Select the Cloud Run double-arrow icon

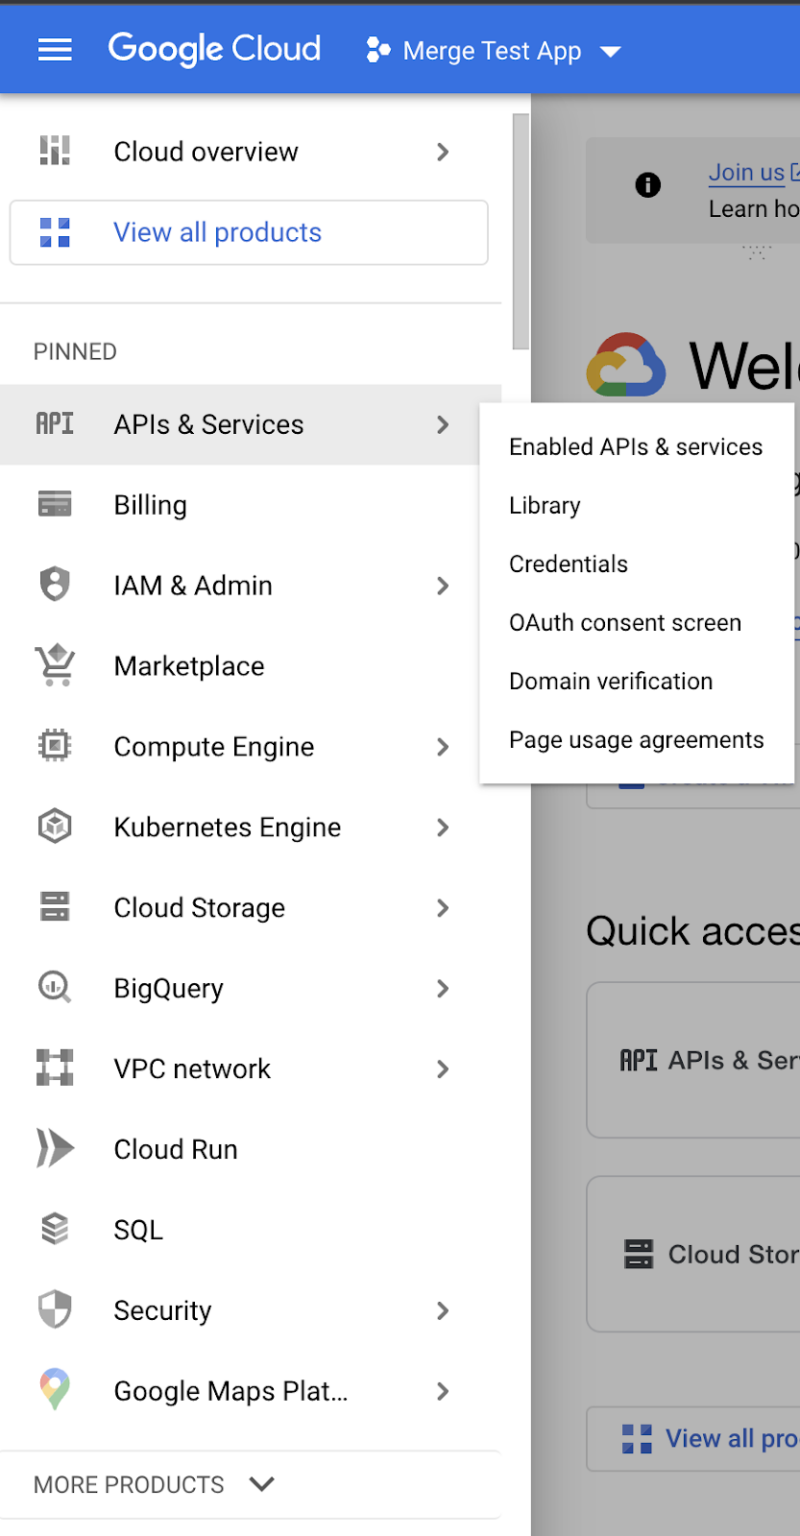(x=54, y=1149)
